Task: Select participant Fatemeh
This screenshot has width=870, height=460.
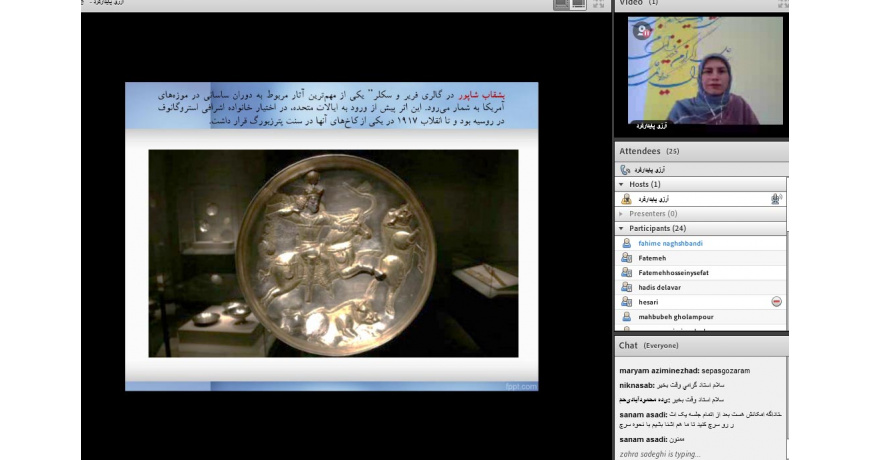Action: 700,258
